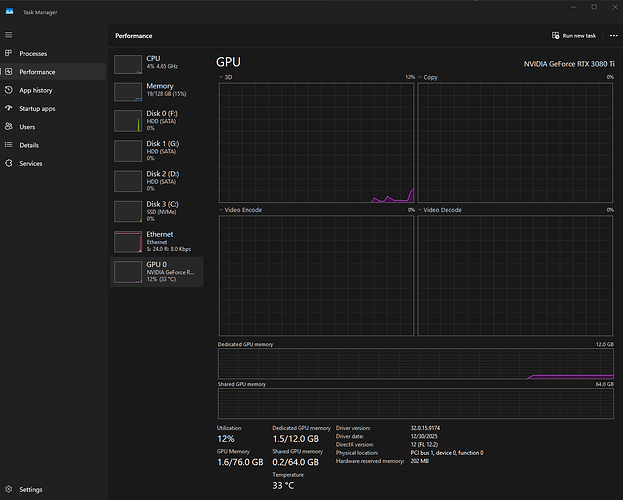Click the Run new task button
The height and width of the screenshot is (500, 623).
tap(574, 35)
